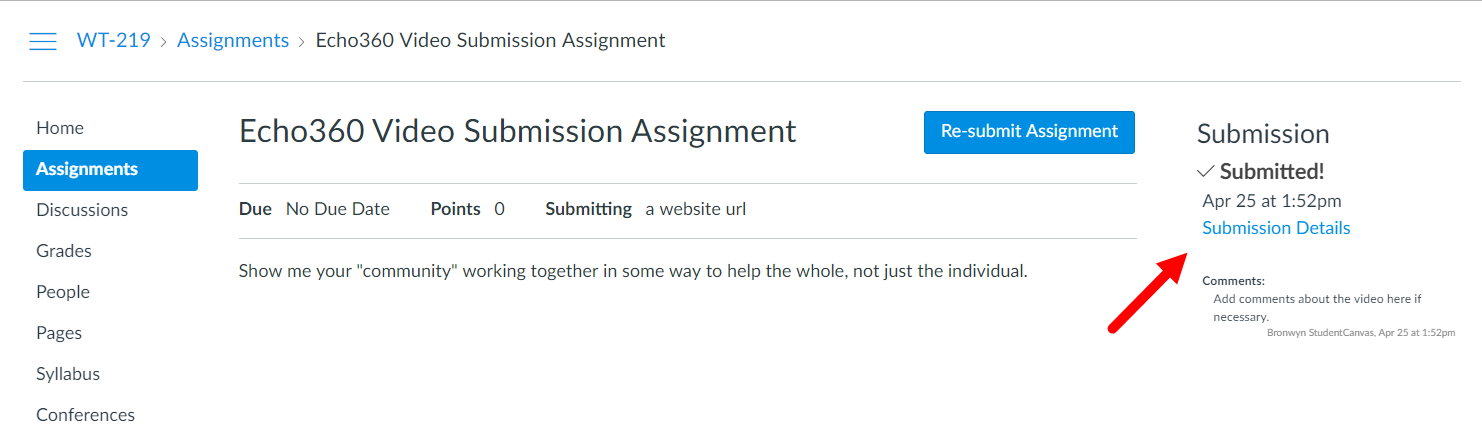
Task: Open Home in course navigation
Action: (60, 128)
